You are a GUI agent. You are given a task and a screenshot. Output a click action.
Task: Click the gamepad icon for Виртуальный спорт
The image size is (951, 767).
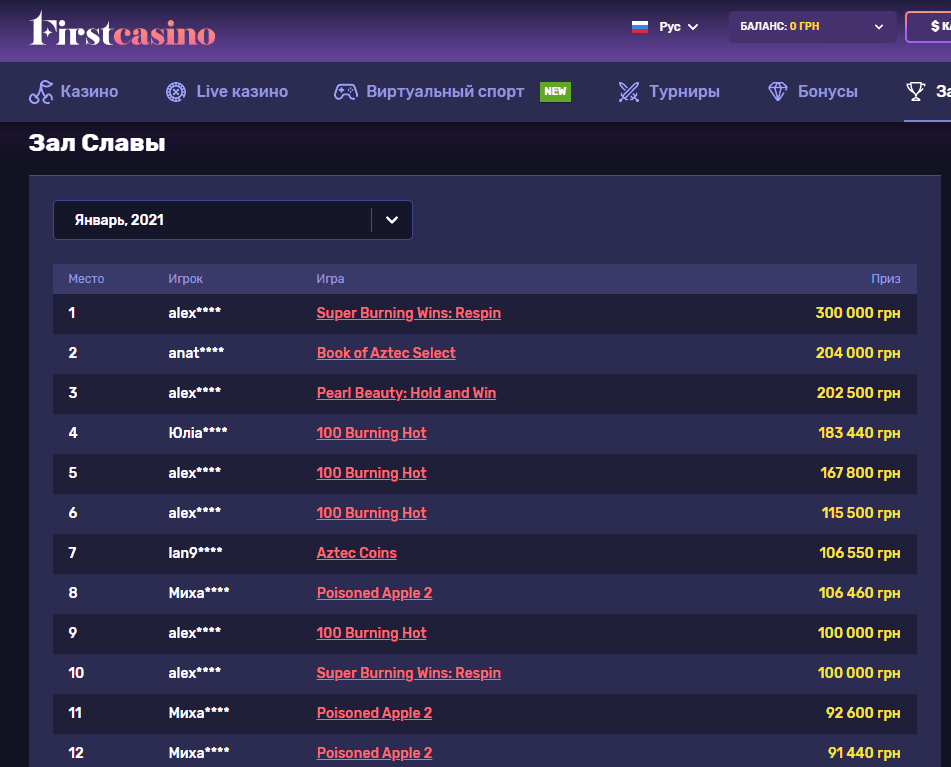(345, 92)
